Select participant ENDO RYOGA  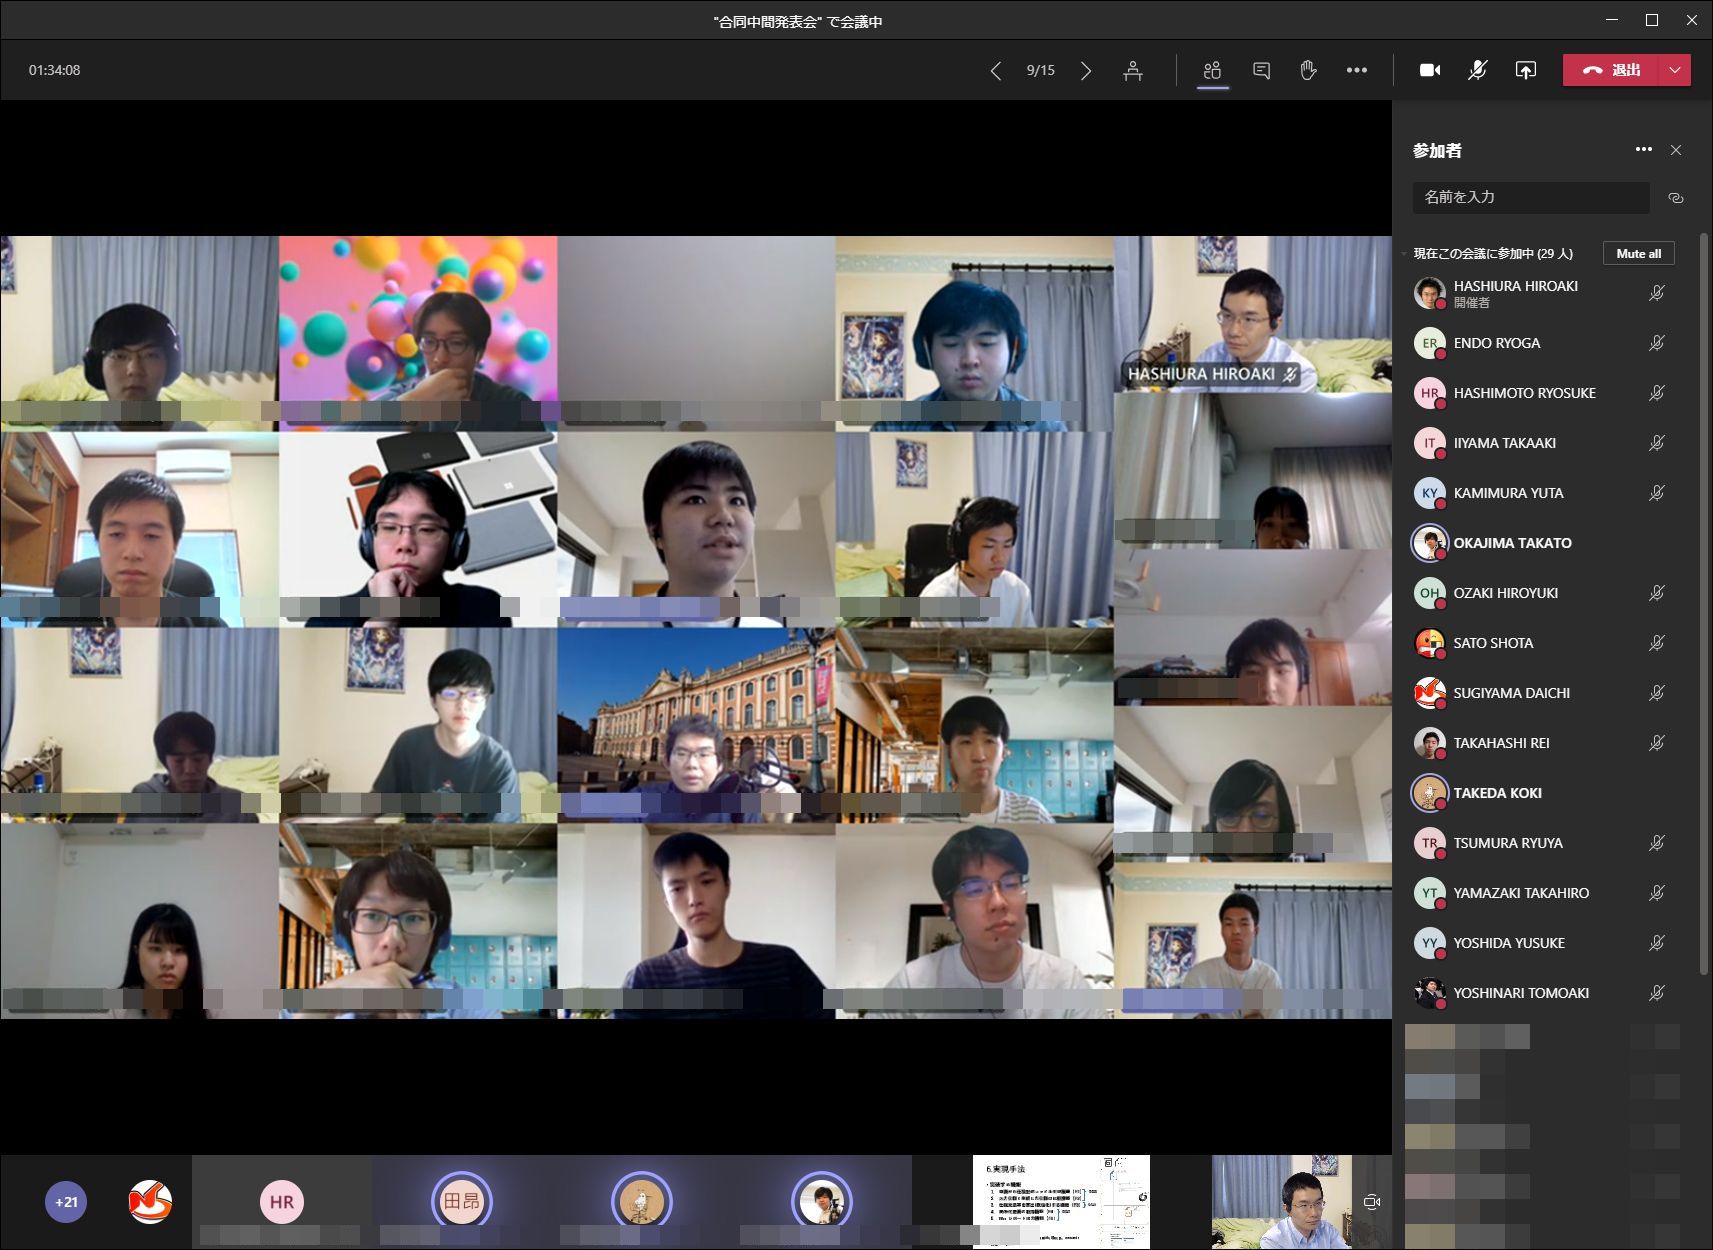tap(1540, 343)
